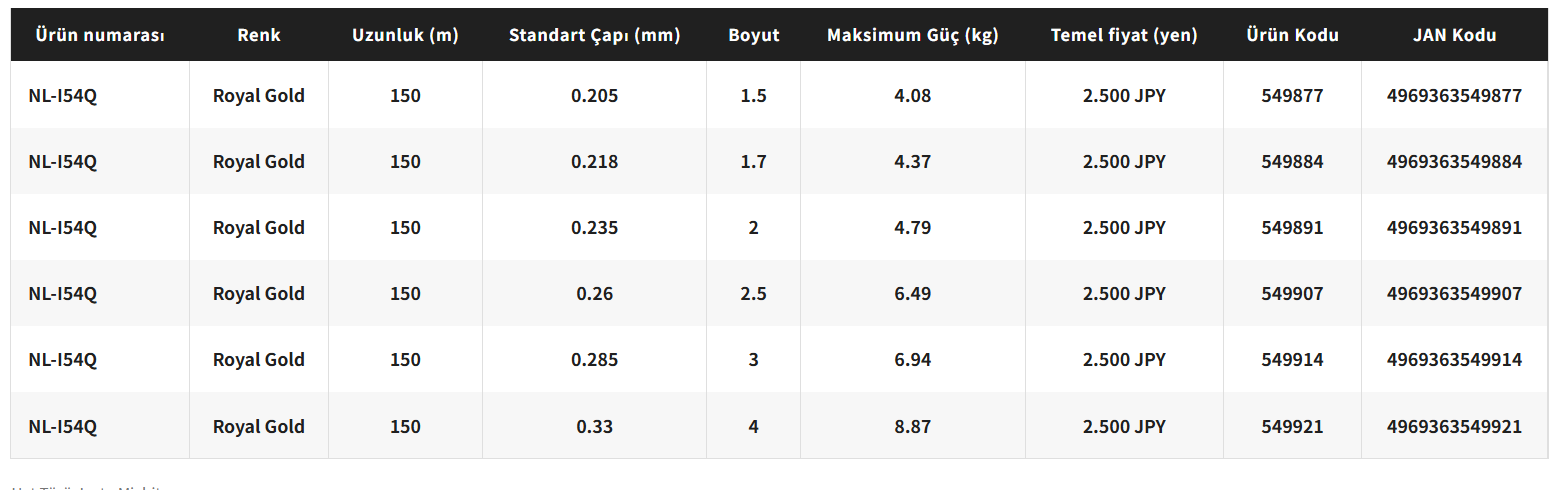
Task: Click the "JAN Kodu" column header
Action: [1454, 35]
